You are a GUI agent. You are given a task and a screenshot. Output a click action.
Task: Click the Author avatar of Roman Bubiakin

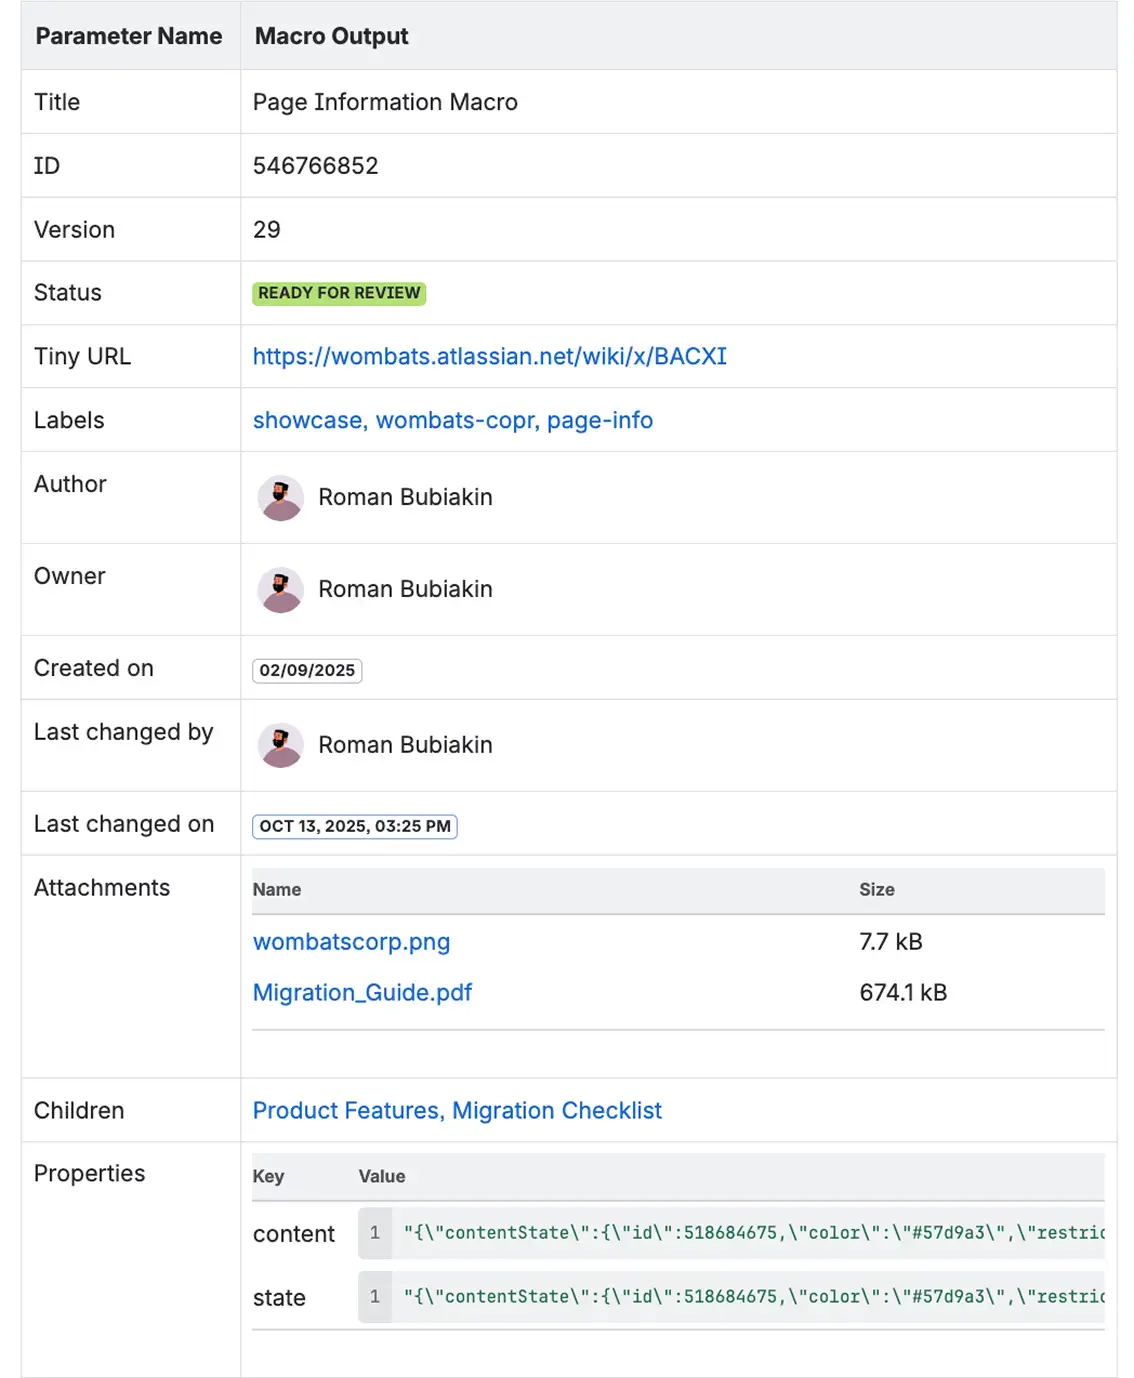point(281,497)
